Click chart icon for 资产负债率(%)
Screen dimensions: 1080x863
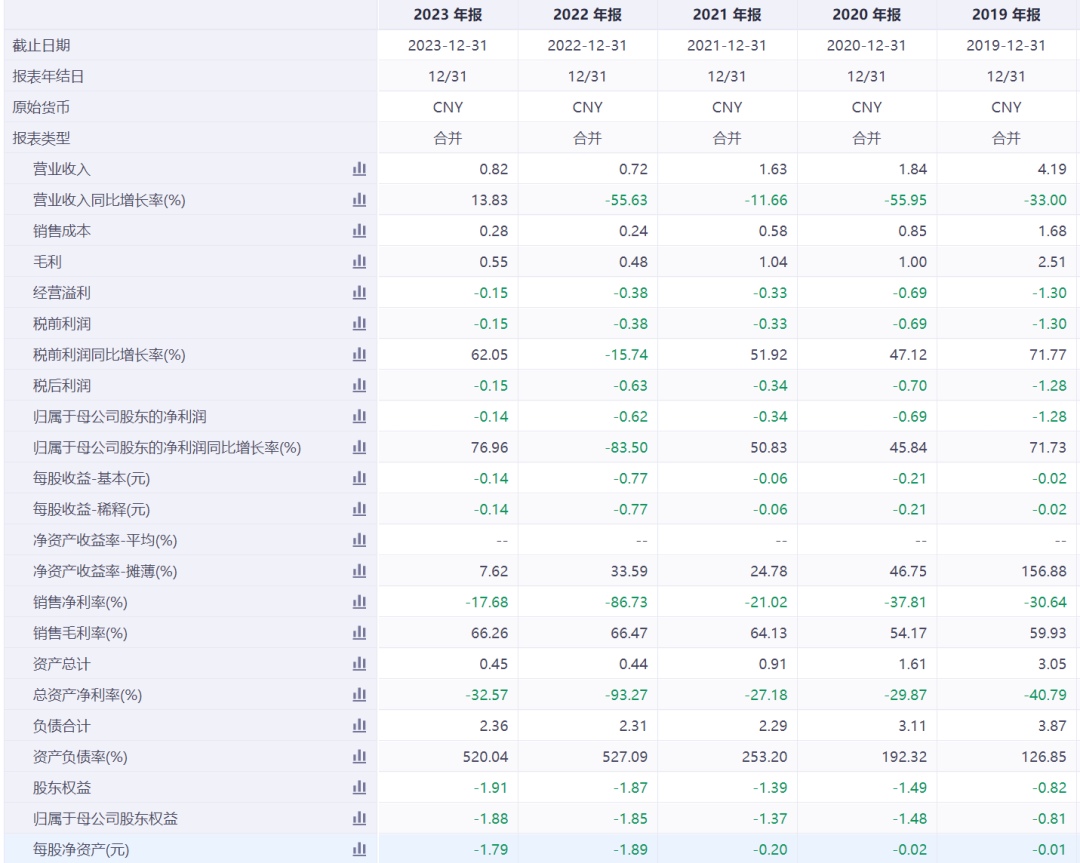coord(359,757)
